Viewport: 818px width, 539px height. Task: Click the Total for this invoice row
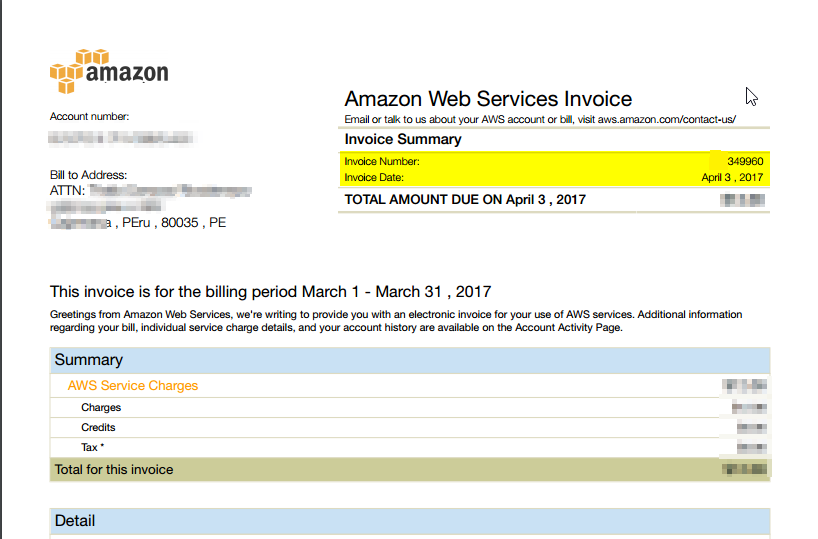pyautogui.click(x=114, y=469)
